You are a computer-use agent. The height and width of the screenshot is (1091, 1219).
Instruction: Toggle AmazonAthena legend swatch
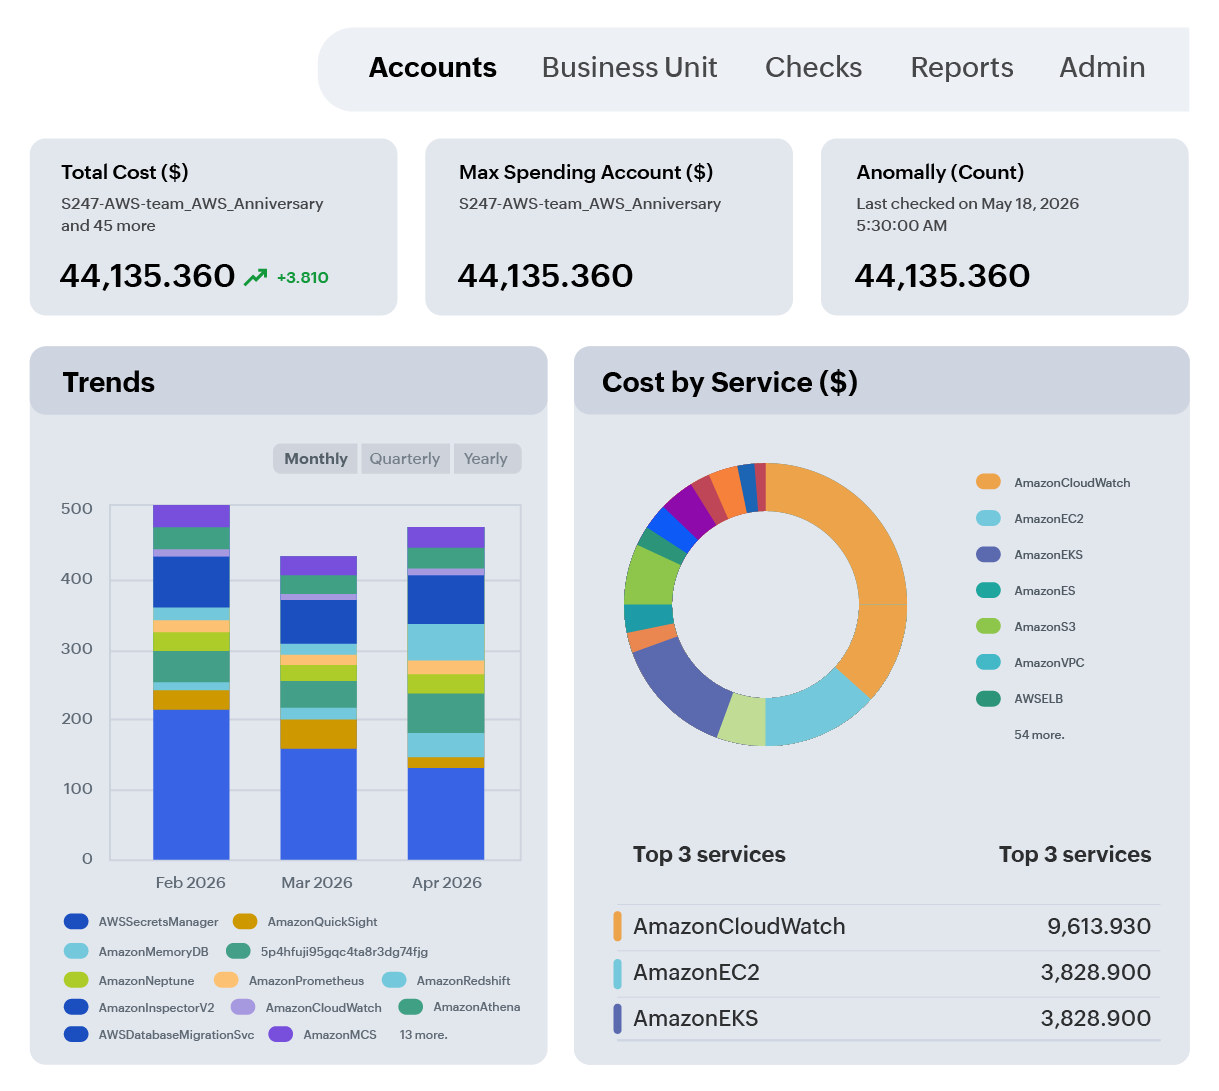click(411, 1007)
